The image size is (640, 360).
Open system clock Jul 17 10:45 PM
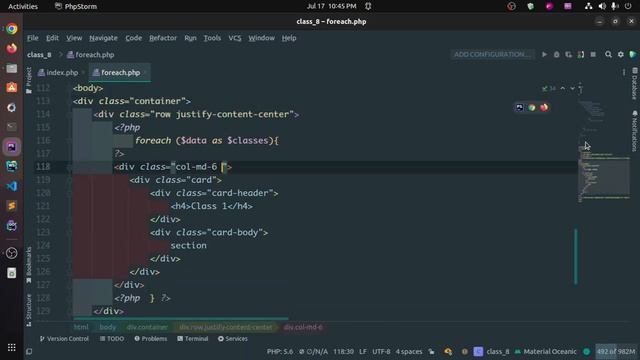331,6
